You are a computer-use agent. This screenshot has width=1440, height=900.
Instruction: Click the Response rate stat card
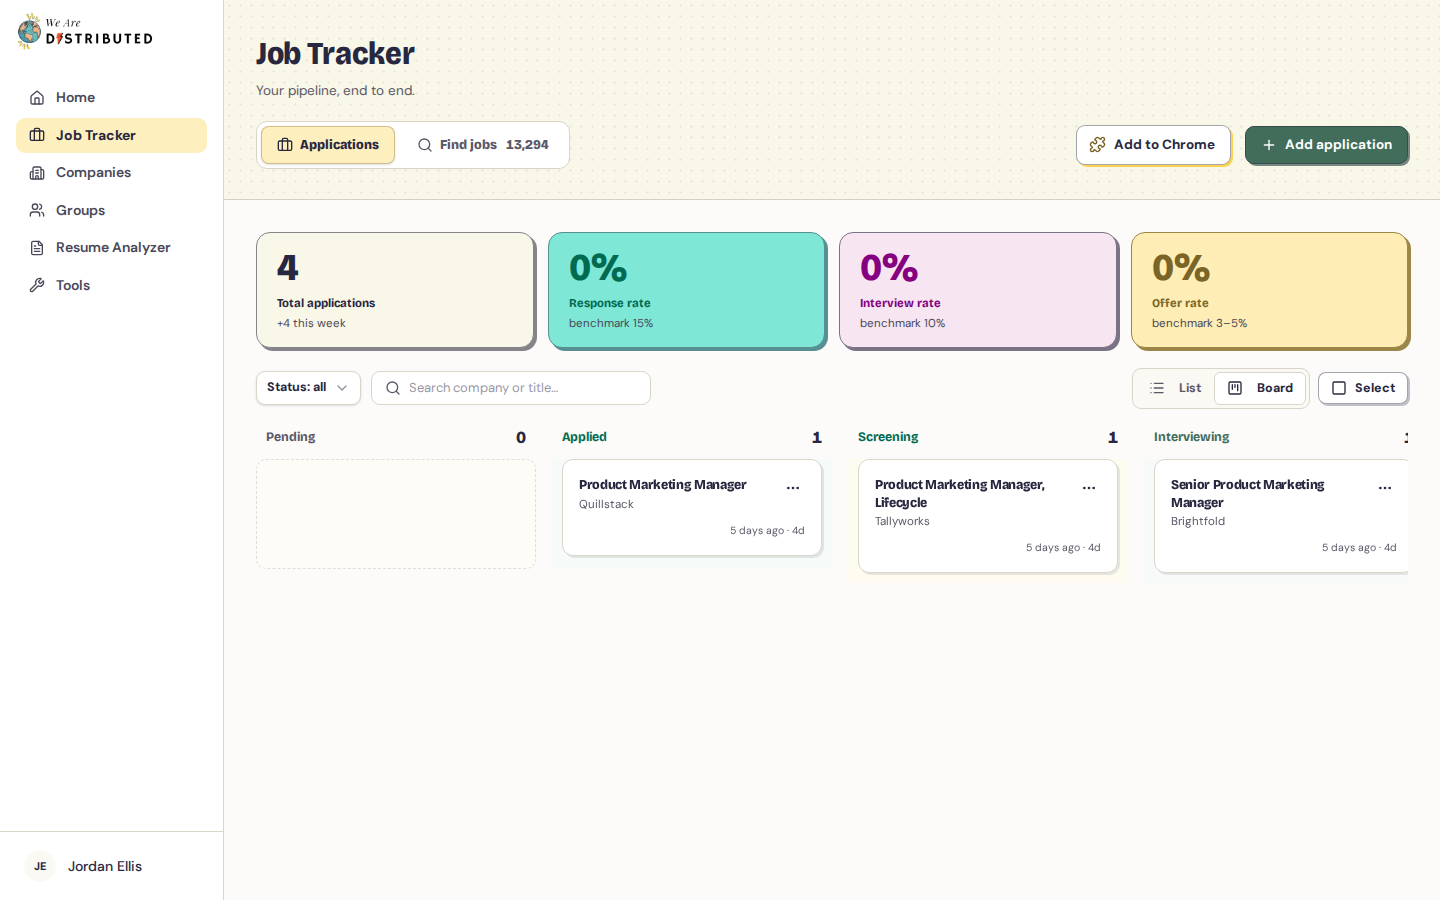click(x=687, y=291)
